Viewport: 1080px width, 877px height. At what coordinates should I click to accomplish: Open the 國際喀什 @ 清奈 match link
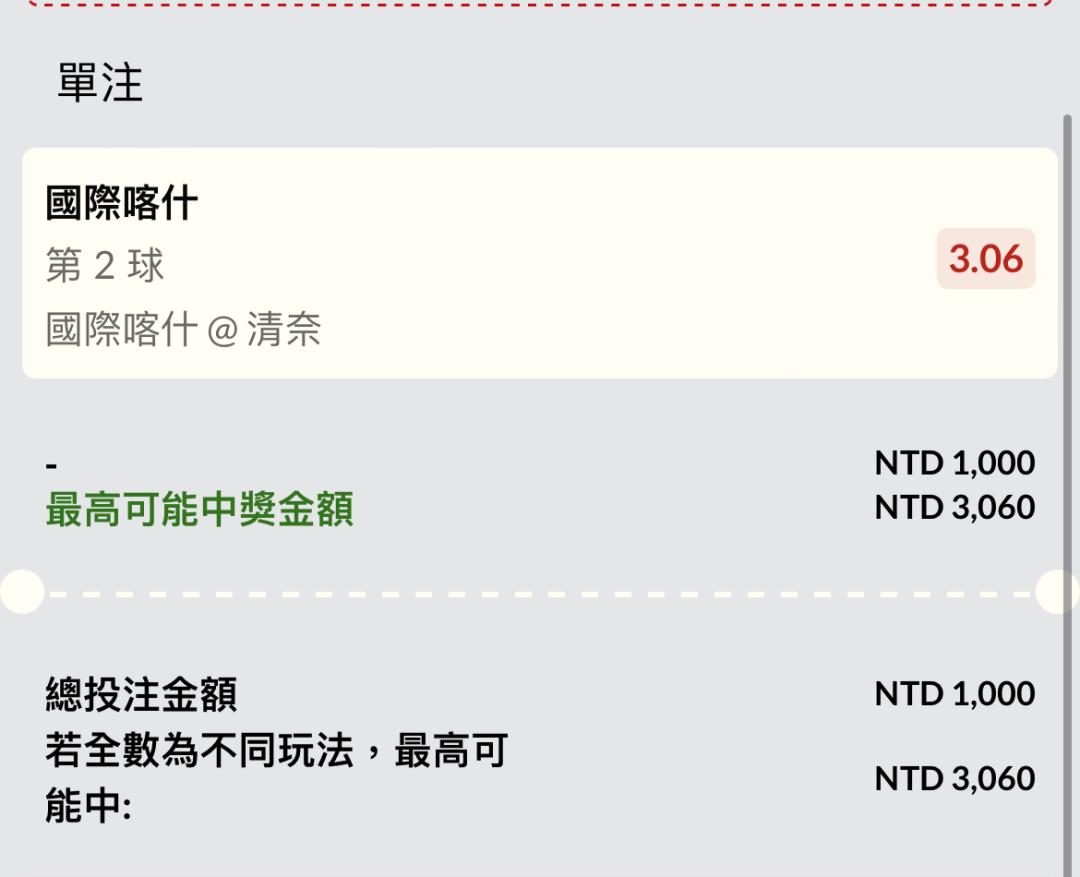click(183, 329)
